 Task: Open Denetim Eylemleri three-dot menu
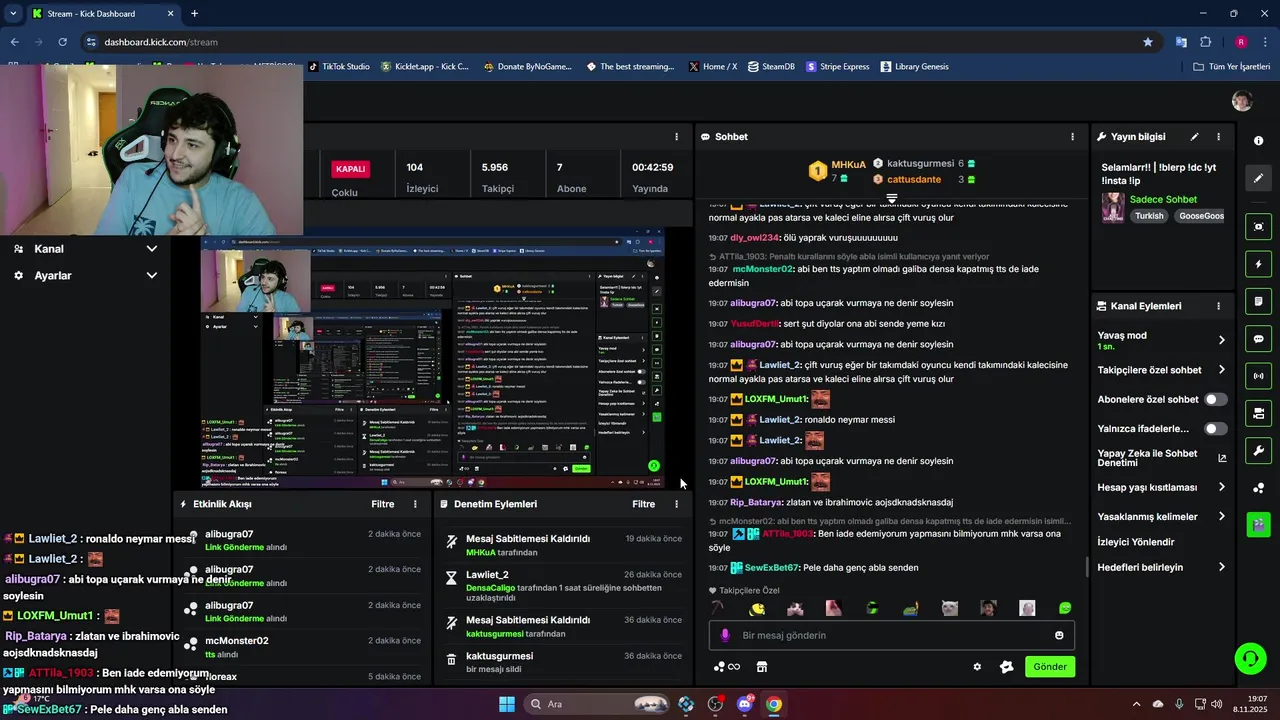click(x=676, y=504)
